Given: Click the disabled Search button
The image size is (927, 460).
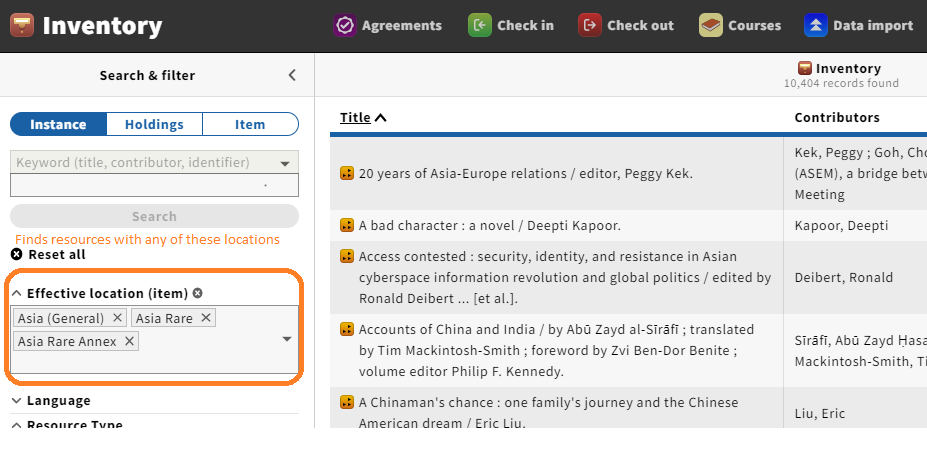Looking at the screenshot, I should pos(154,216).
